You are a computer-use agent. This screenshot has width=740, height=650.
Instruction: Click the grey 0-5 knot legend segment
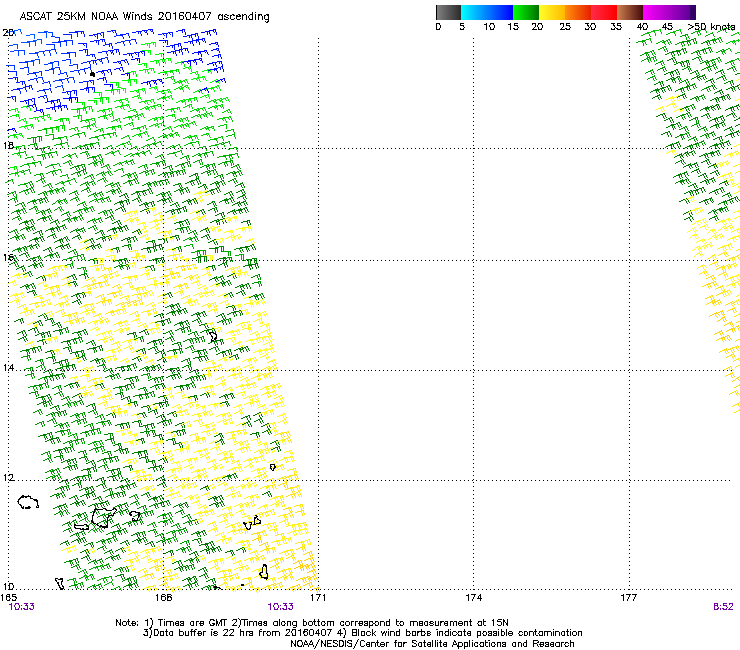(448, 12)
